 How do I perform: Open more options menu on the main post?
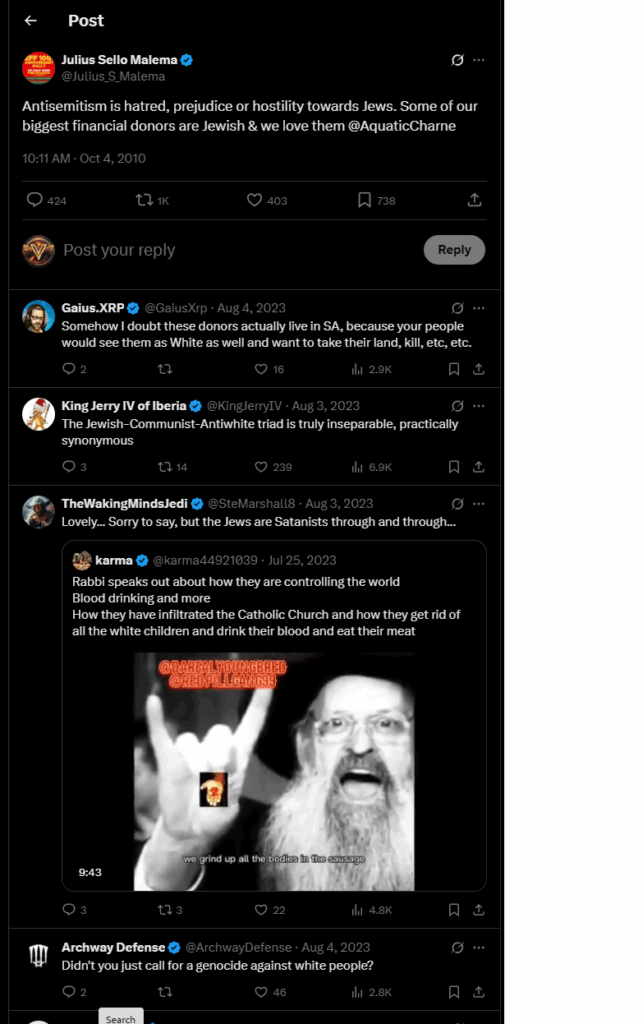(479, 60)
